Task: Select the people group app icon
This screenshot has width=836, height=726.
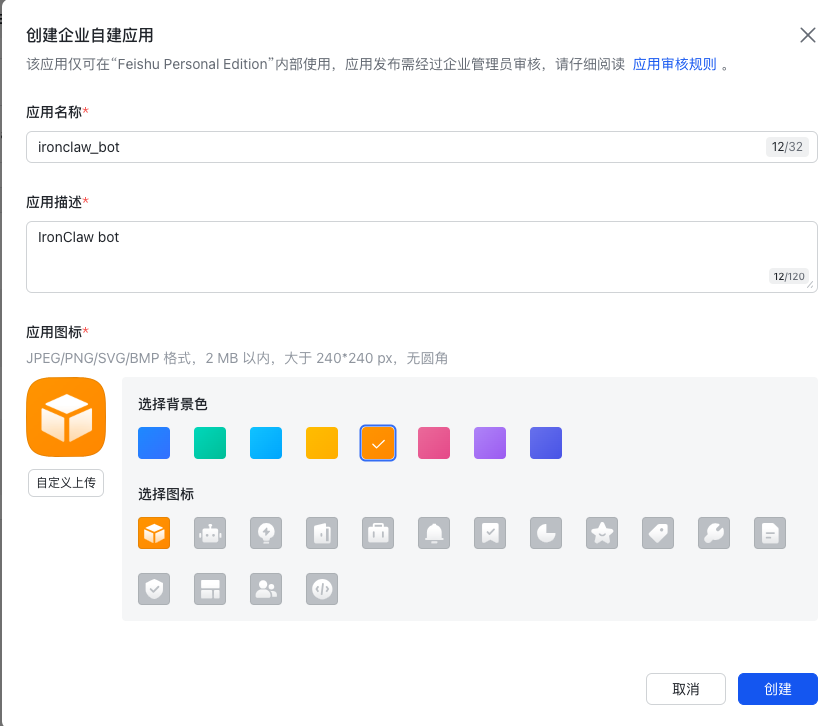Action: [x=266, y=588]
